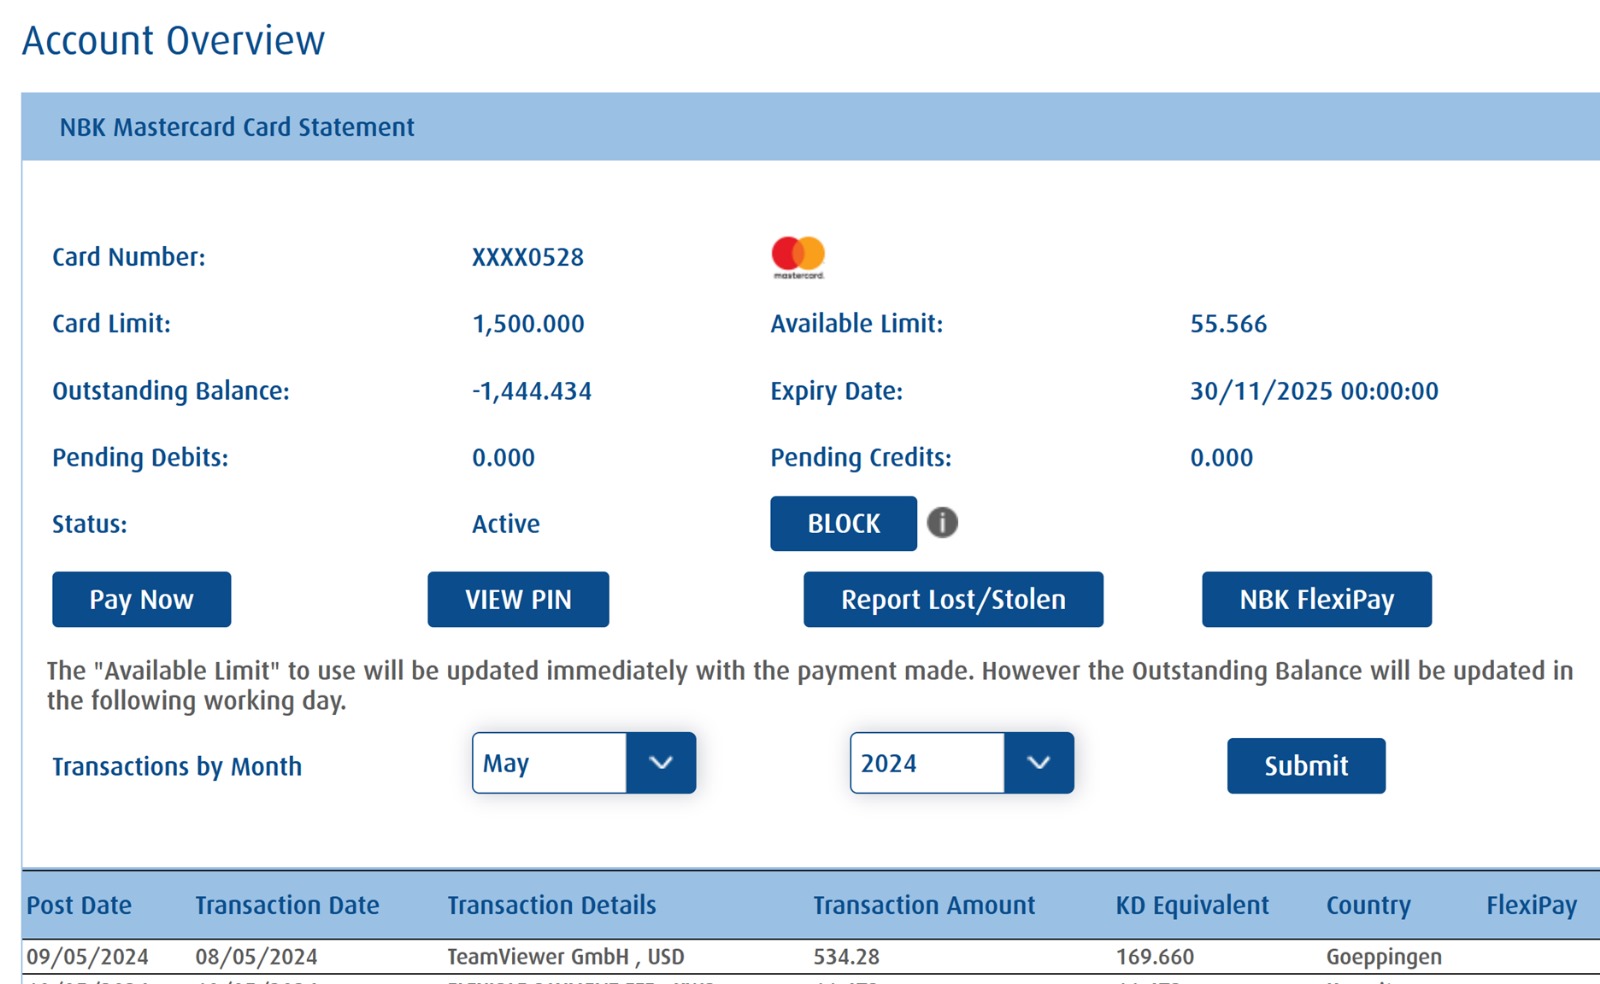
Task: Sort by the Post Date column header
Action: coord(79,905)
